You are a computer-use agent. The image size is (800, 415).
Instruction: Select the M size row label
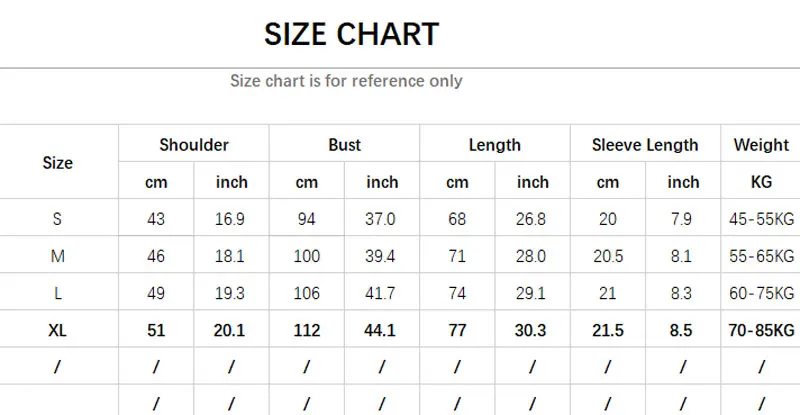point(58,256)
